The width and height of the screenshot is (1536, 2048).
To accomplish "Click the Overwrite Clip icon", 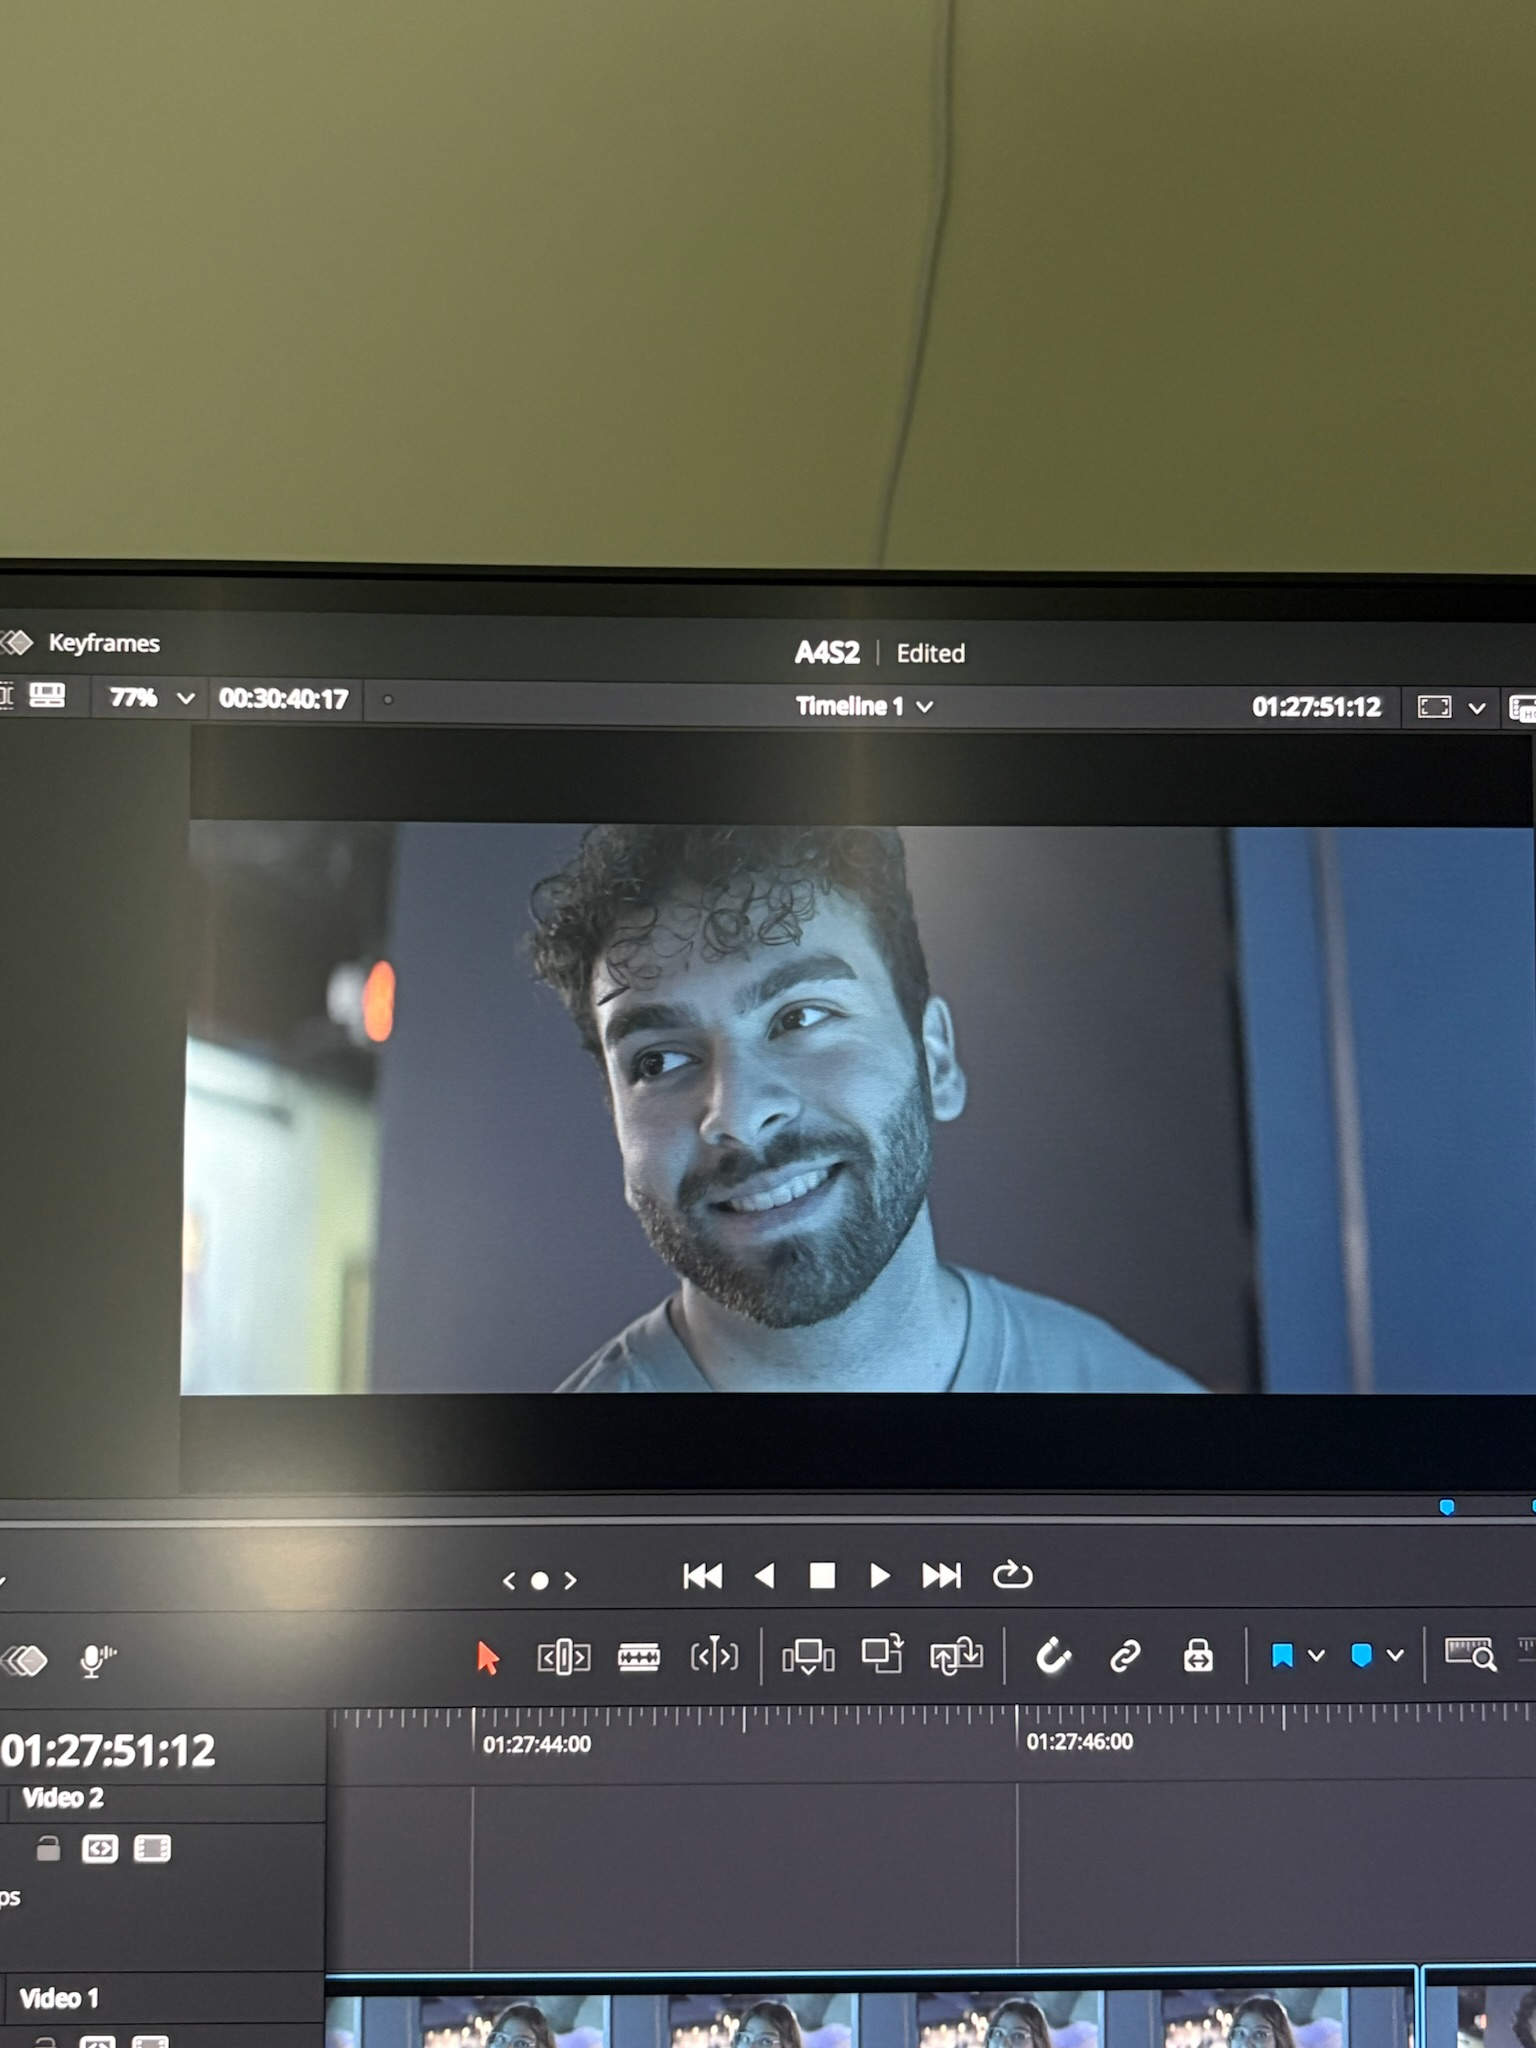I will pyautogui.click(x=882, y=1655).
